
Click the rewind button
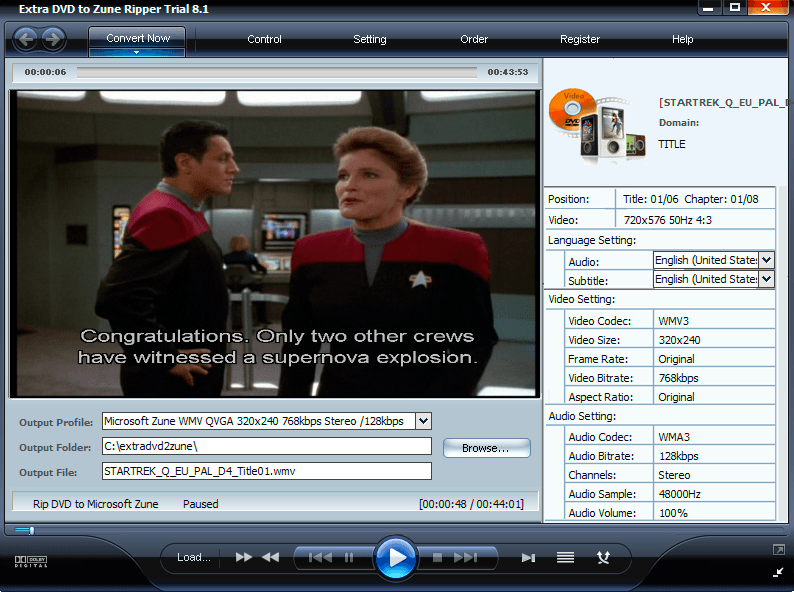pyautogui.click(x=270, y=558)
